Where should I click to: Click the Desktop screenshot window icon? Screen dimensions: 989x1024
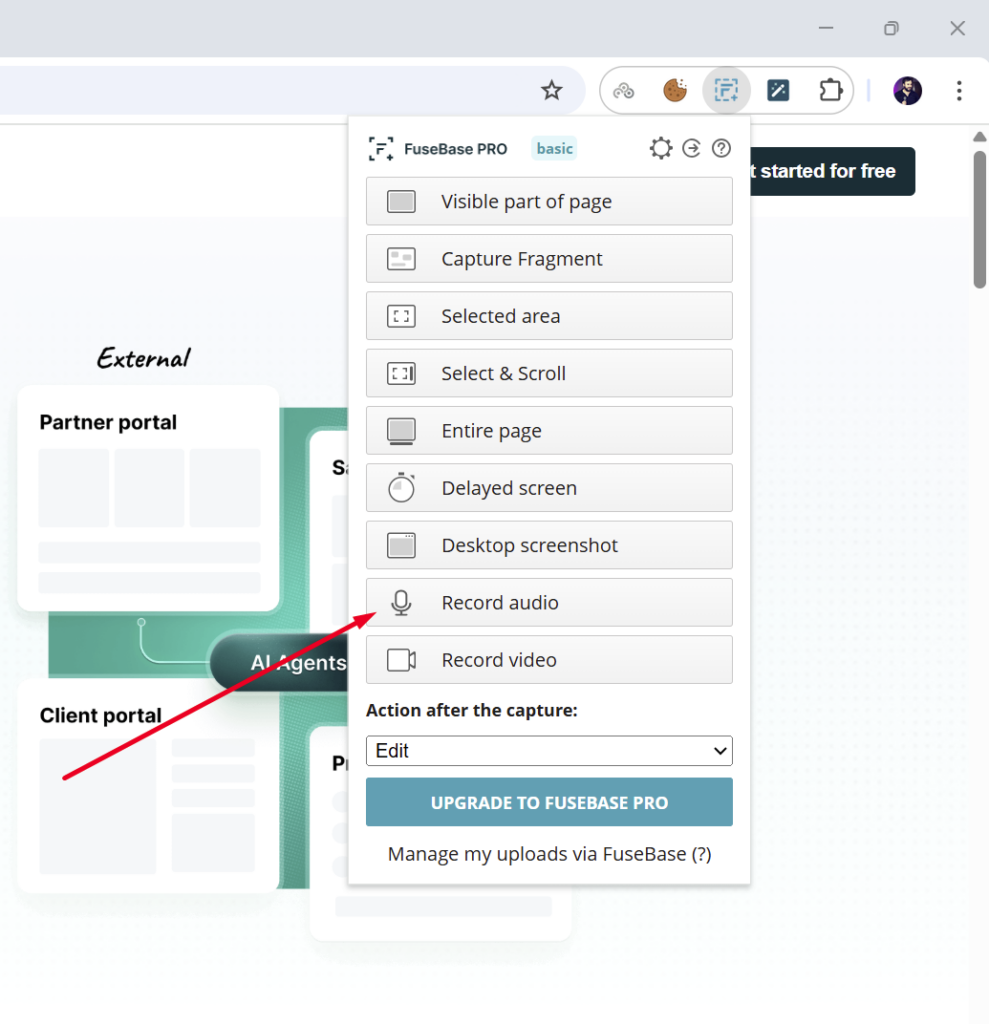point(401,545)
